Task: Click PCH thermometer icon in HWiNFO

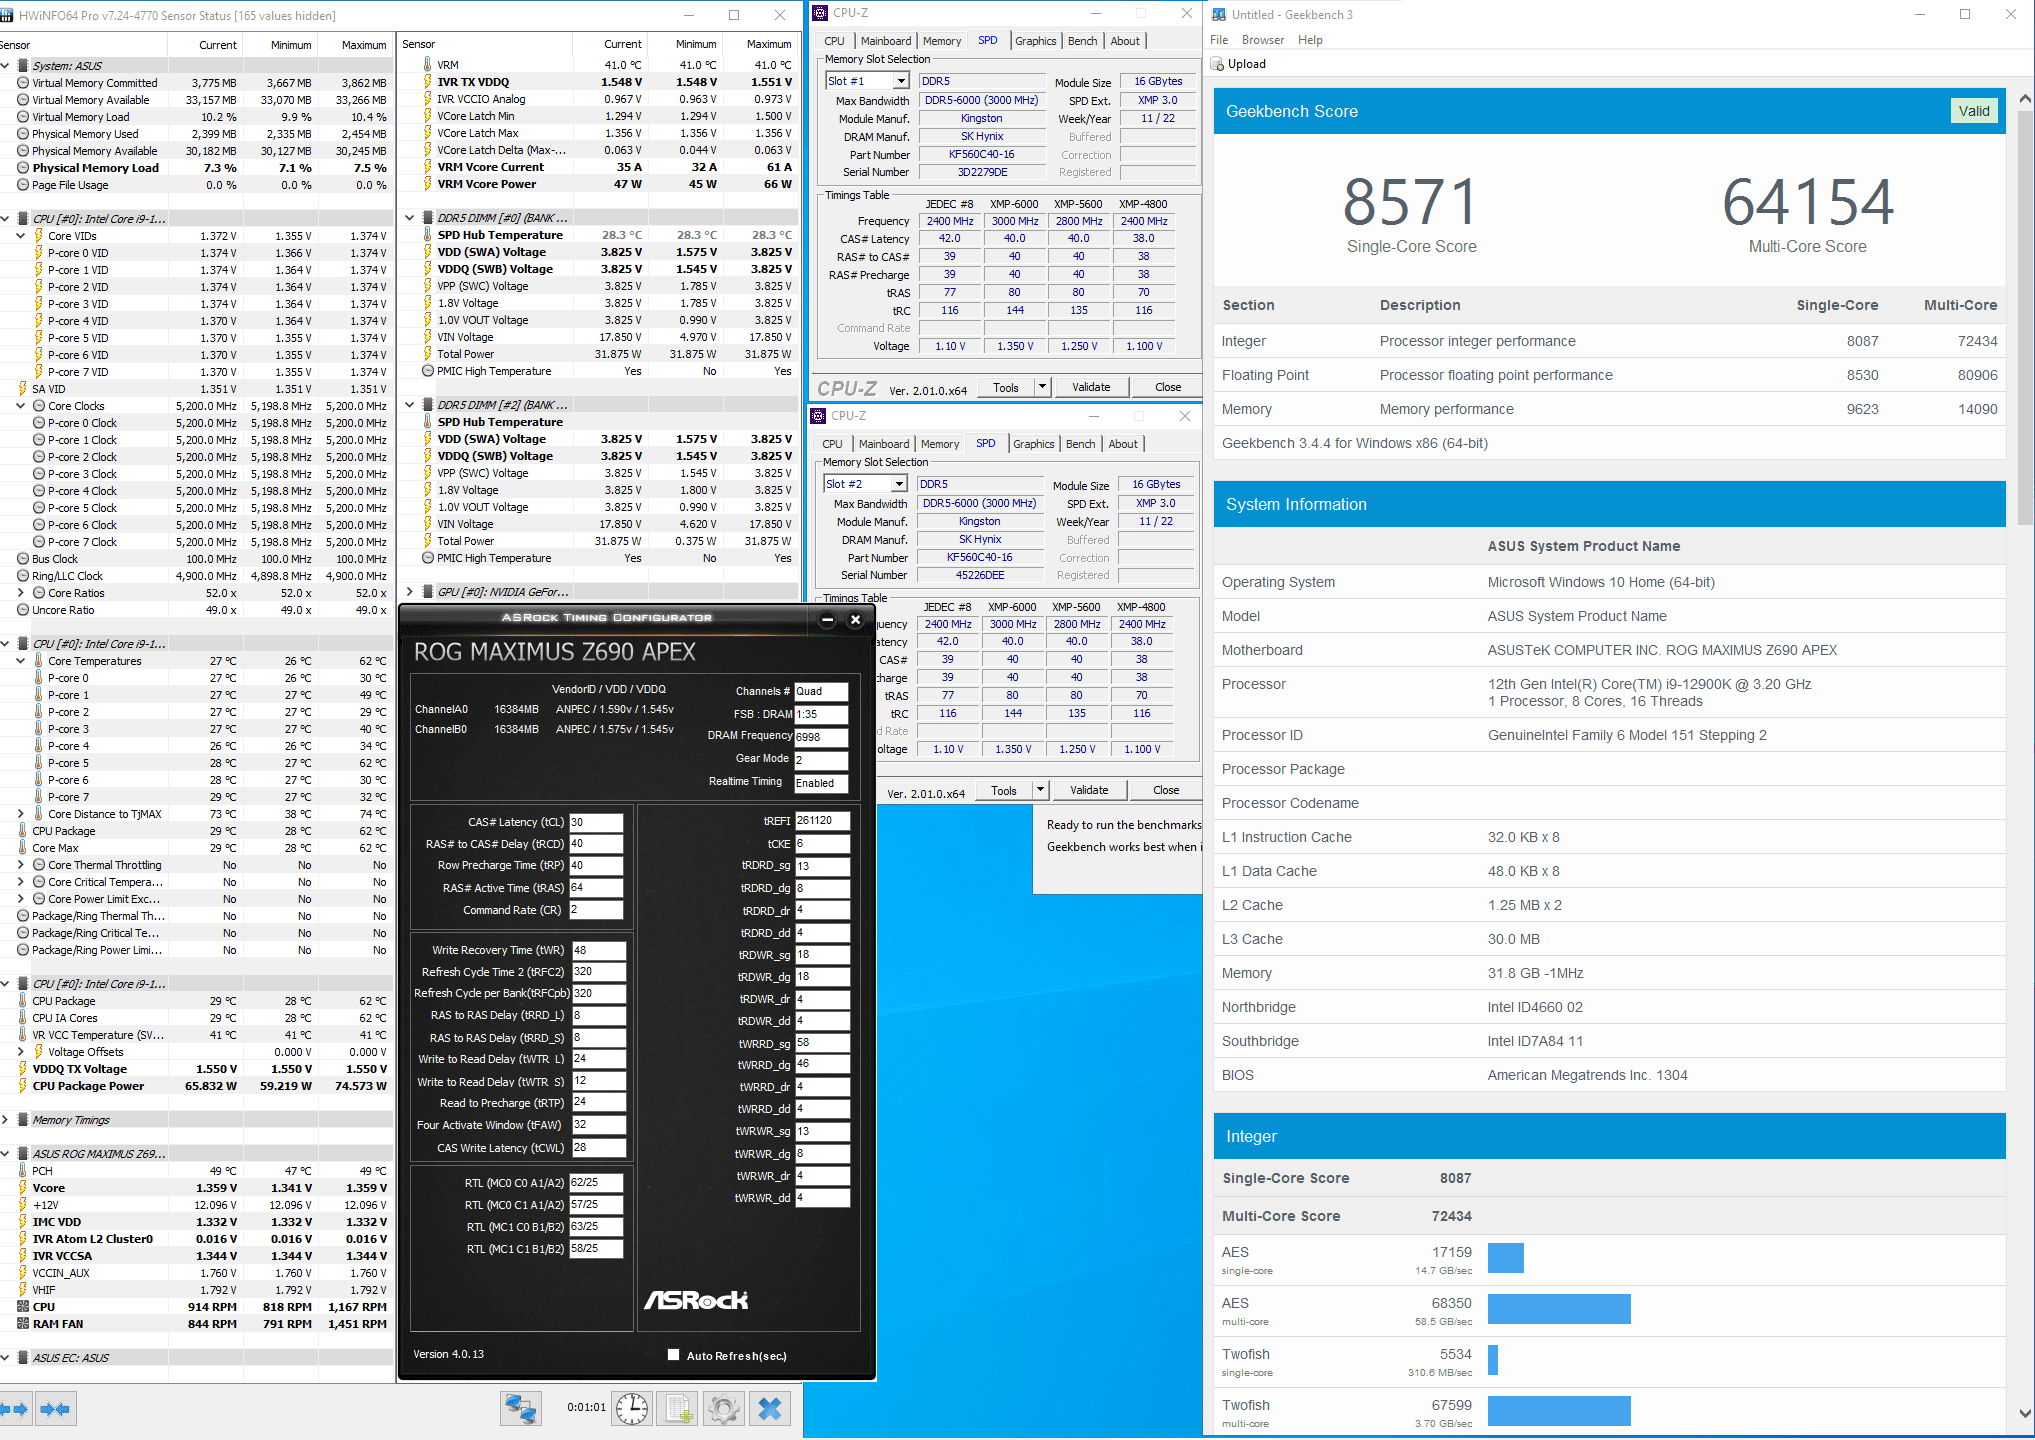Action: (22, 1171)
